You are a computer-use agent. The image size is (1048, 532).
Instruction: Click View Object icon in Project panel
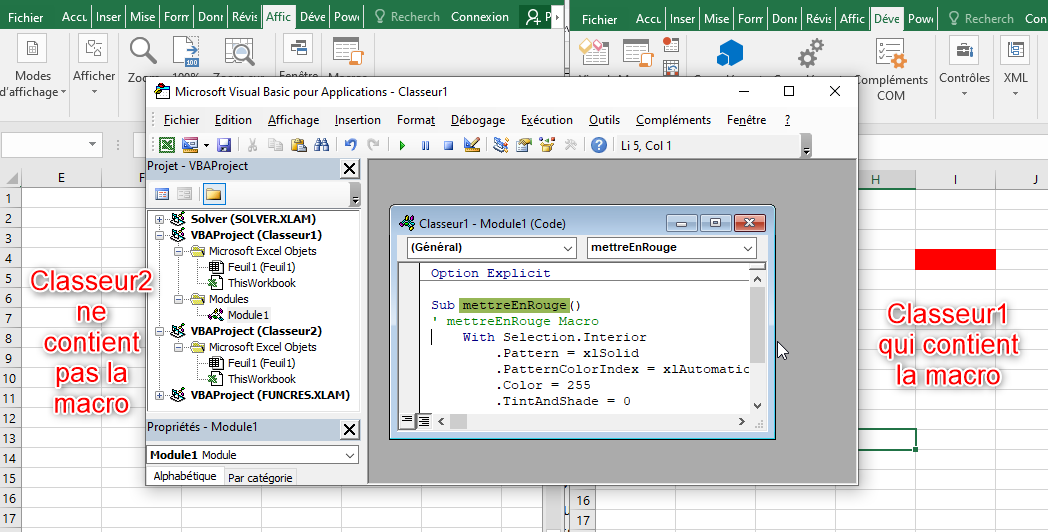(x=184, y=194)
